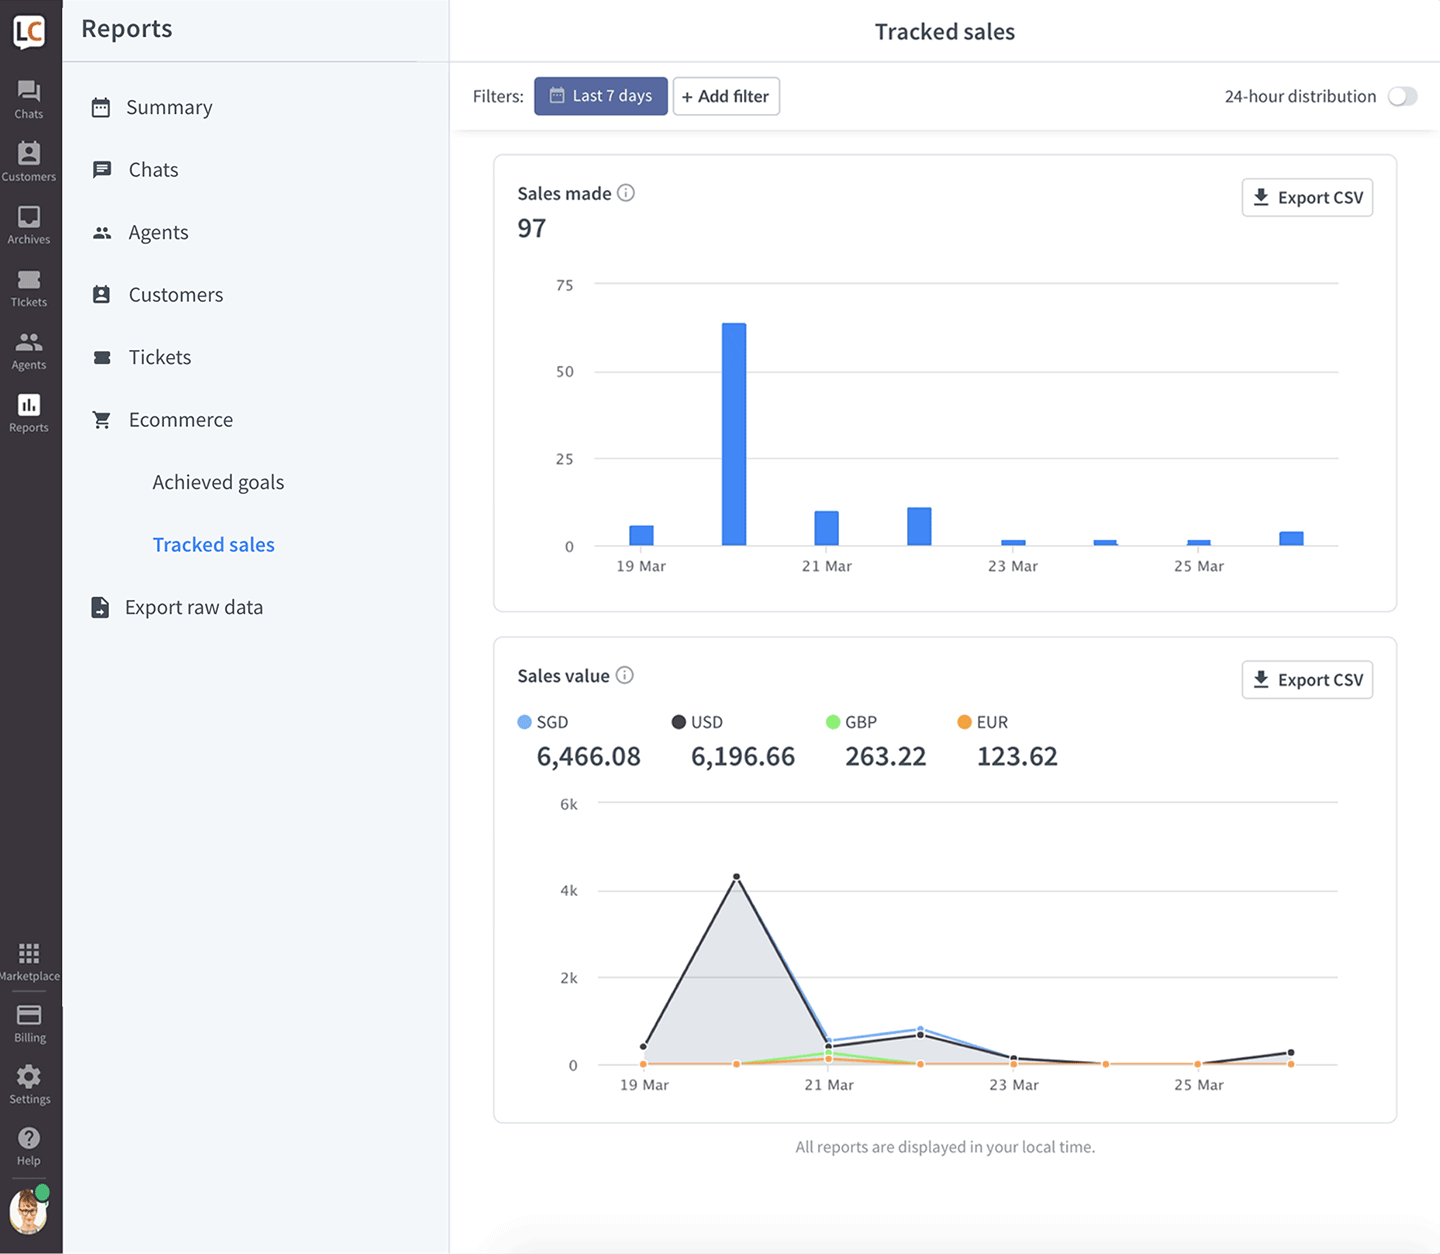
Task: Click the info icon next to Sales made
Action: point(626,193)
